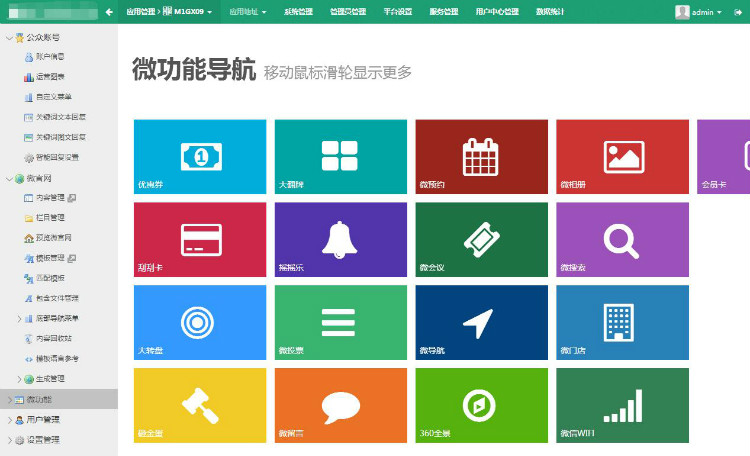The image size is (750, 456).
Task: Select the sidebar item with house icon
Action: point(54,238)
